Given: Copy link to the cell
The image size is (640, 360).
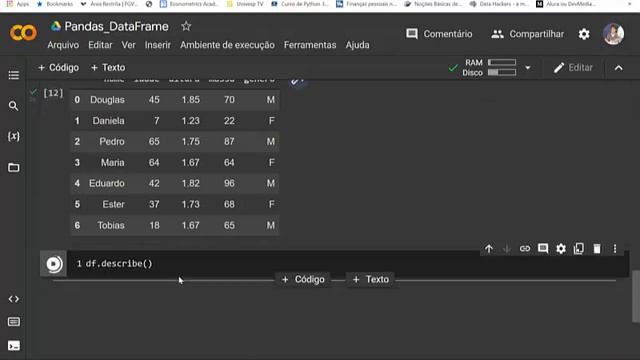Looking at the screenshot, I should coord(525,249).
